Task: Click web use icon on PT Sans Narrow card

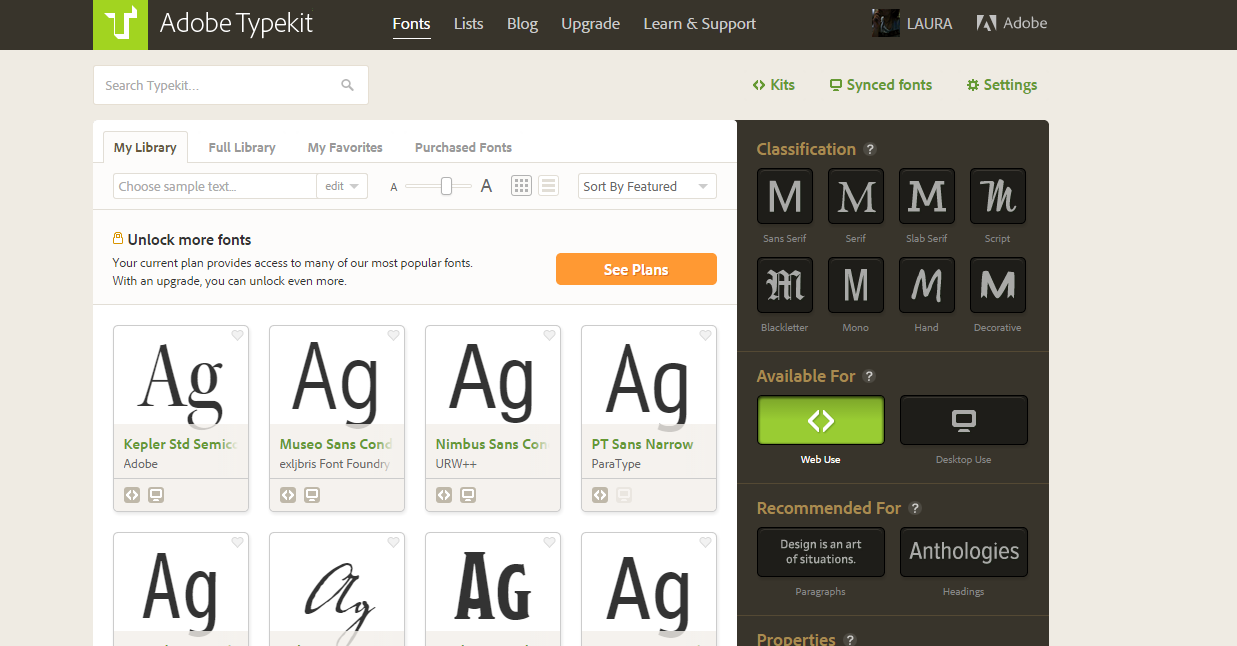Action: click(x=600, y=495)
